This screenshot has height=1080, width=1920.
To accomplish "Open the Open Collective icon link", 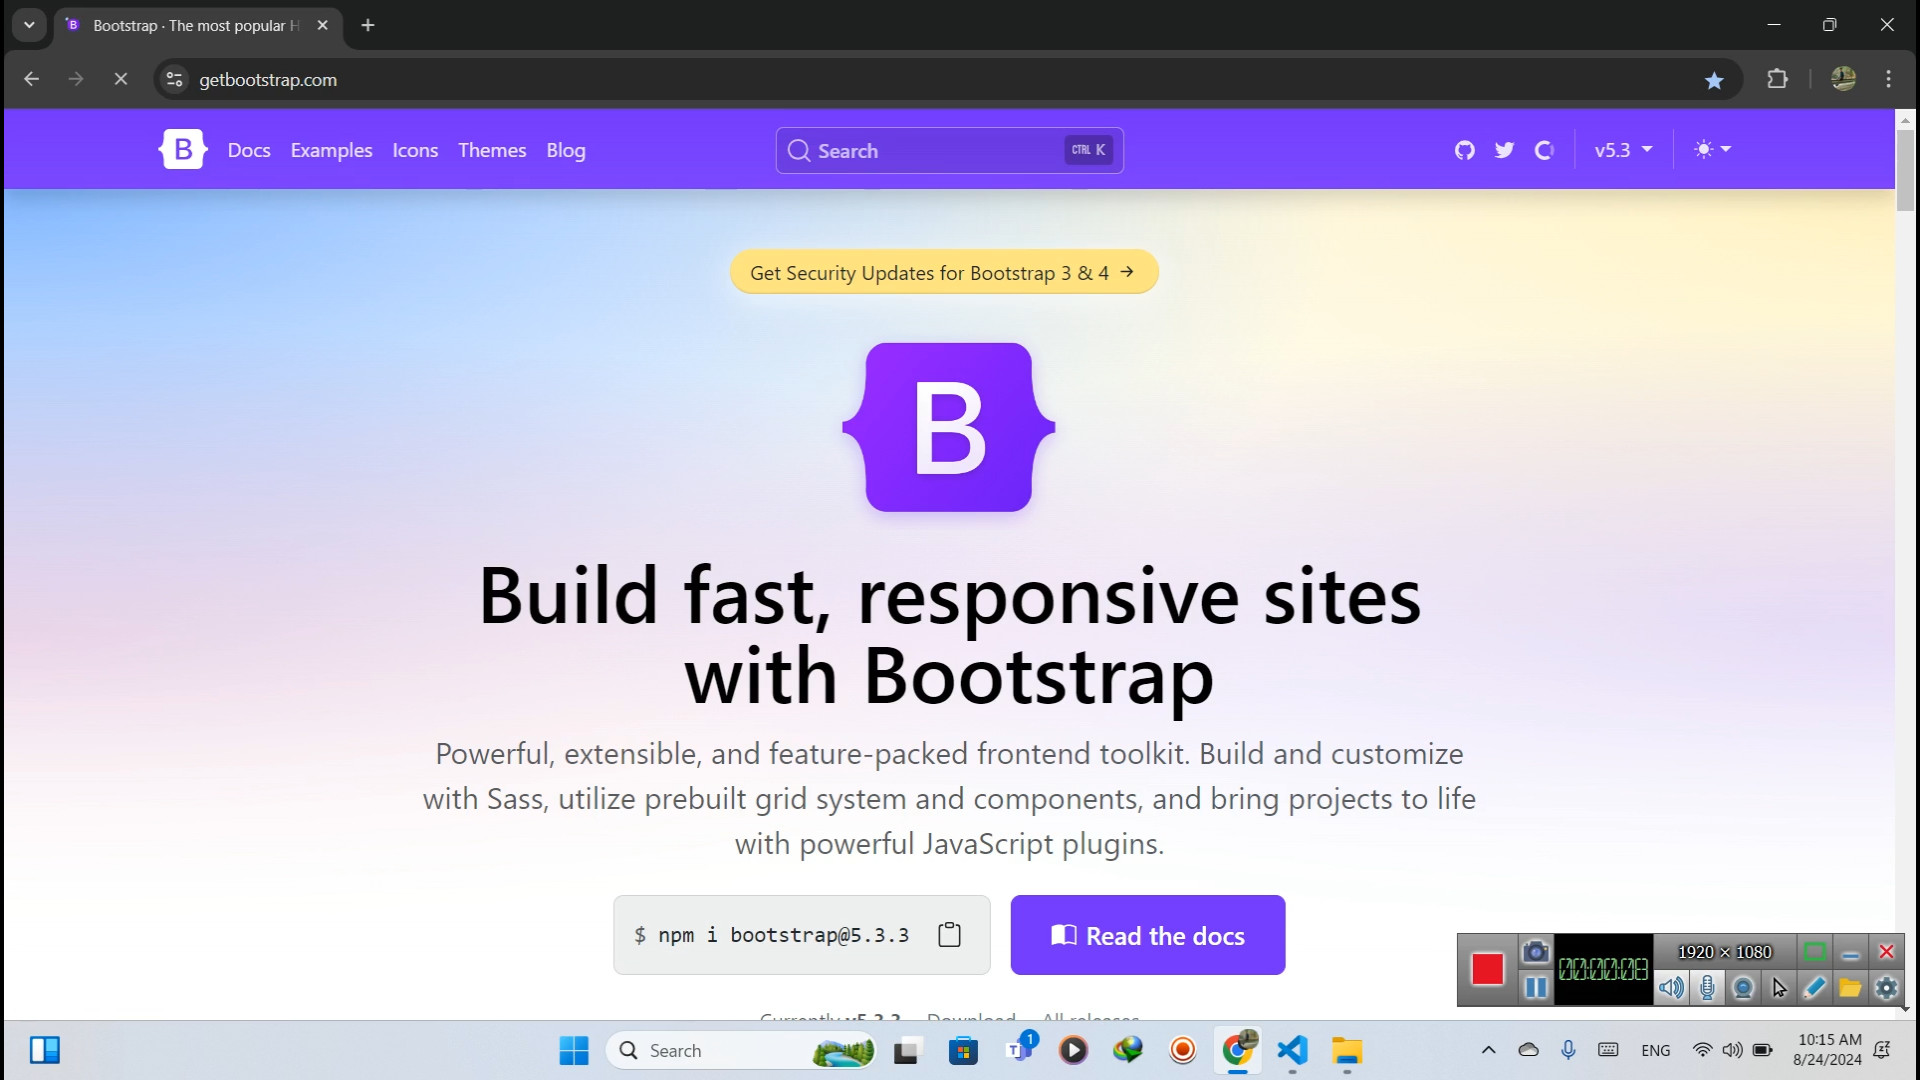I will [1544, 150].
